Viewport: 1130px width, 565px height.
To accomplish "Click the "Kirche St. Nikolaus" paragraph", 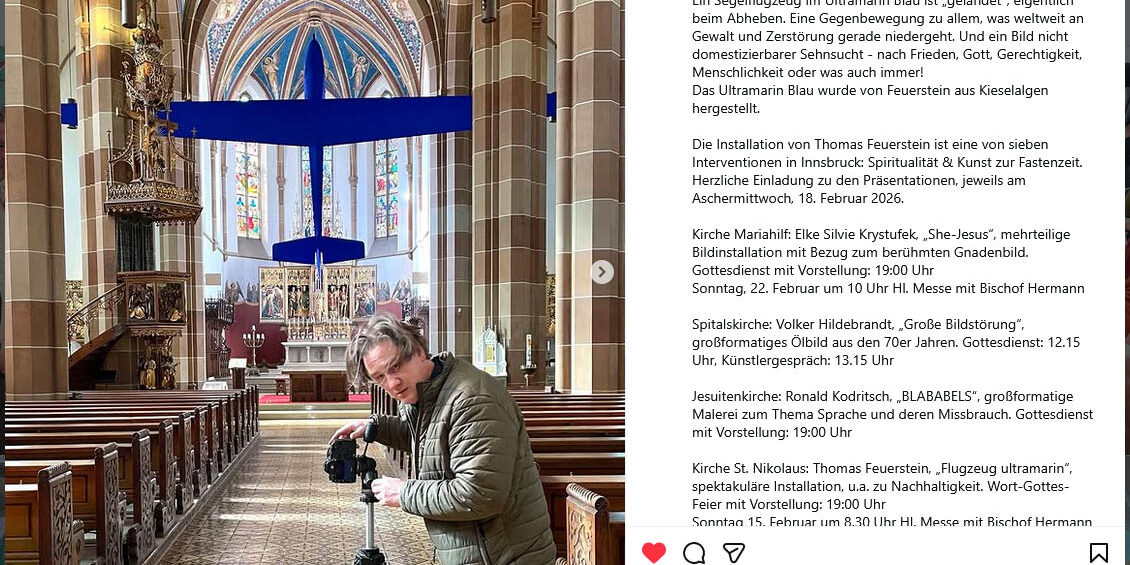I will point(891,495).
